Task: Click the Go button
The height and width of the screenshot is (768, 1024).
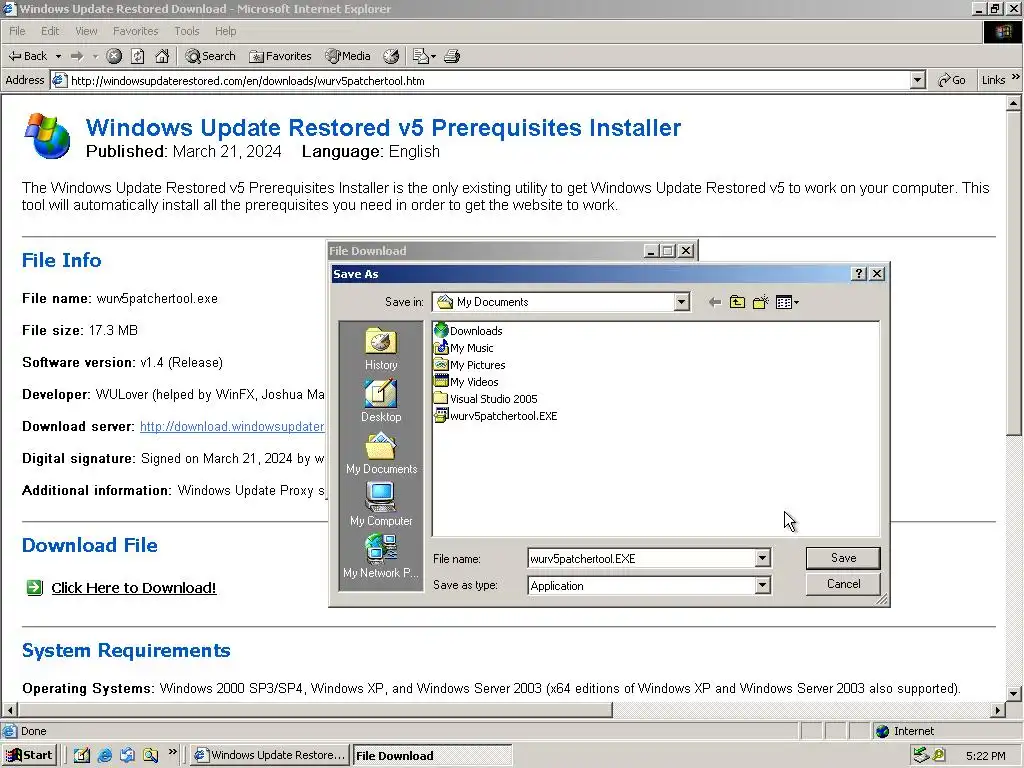Action: point(952,80)
